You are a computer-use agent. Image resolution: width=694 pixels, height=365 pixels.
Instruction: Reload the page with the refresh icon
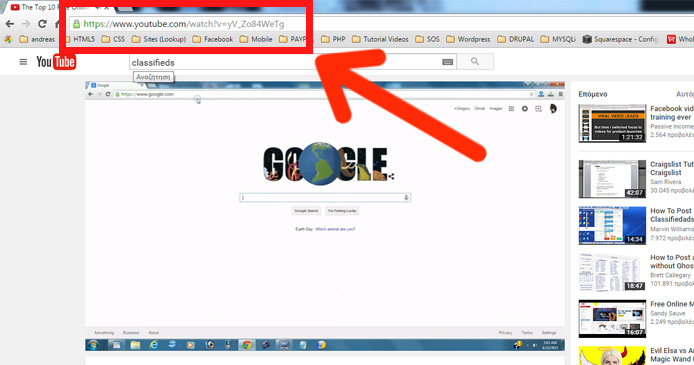(42, 24)
